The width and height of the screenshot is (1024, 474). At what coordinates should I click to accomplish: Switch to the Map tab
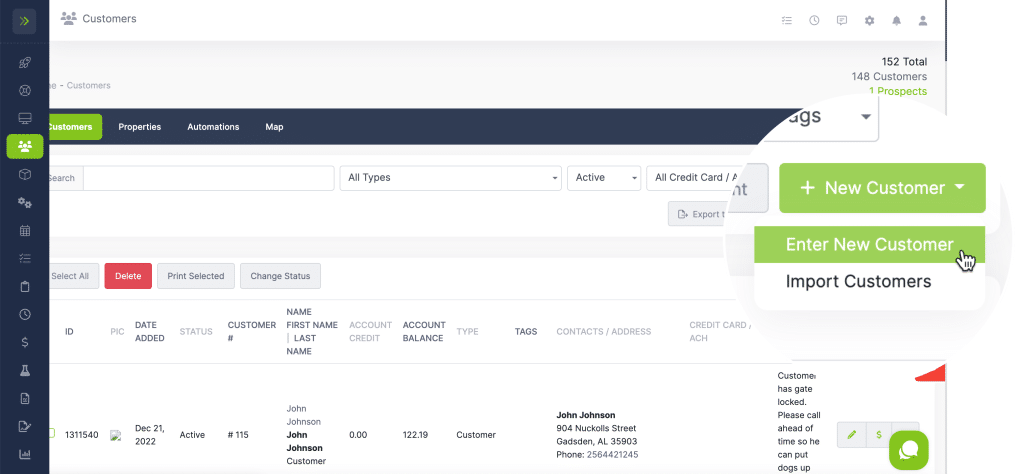274,127
